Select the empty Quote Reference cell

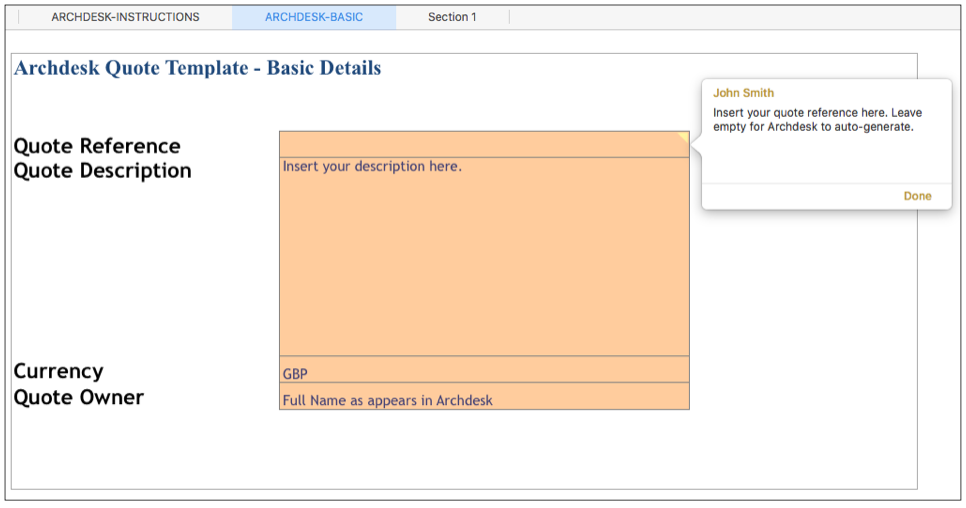click(x=484, y=145)
